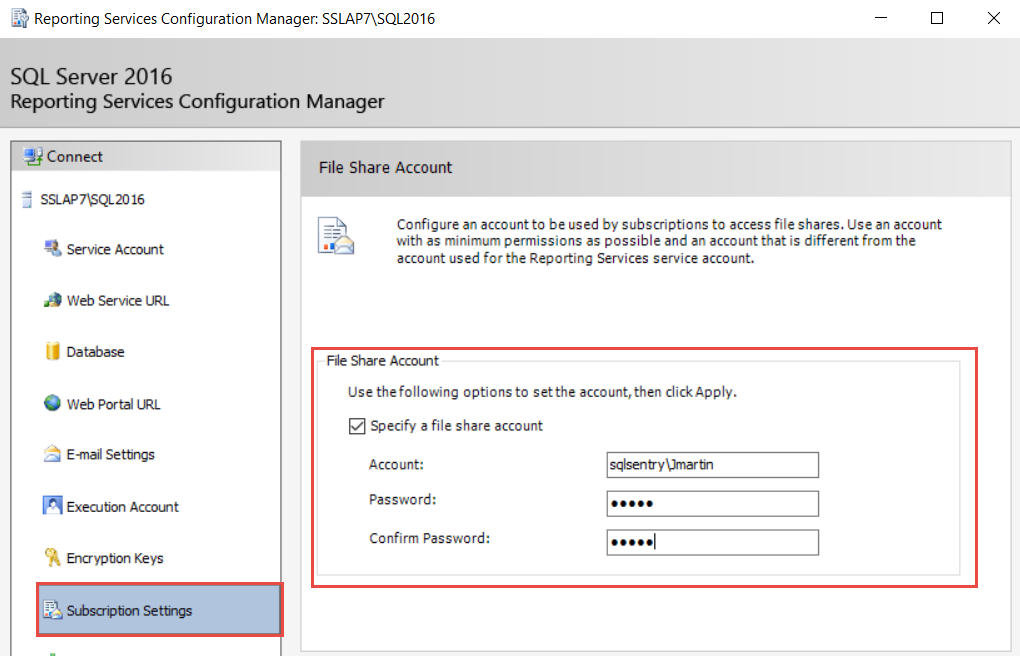
Task: Click the Account: label
Action: pos(396,465)
